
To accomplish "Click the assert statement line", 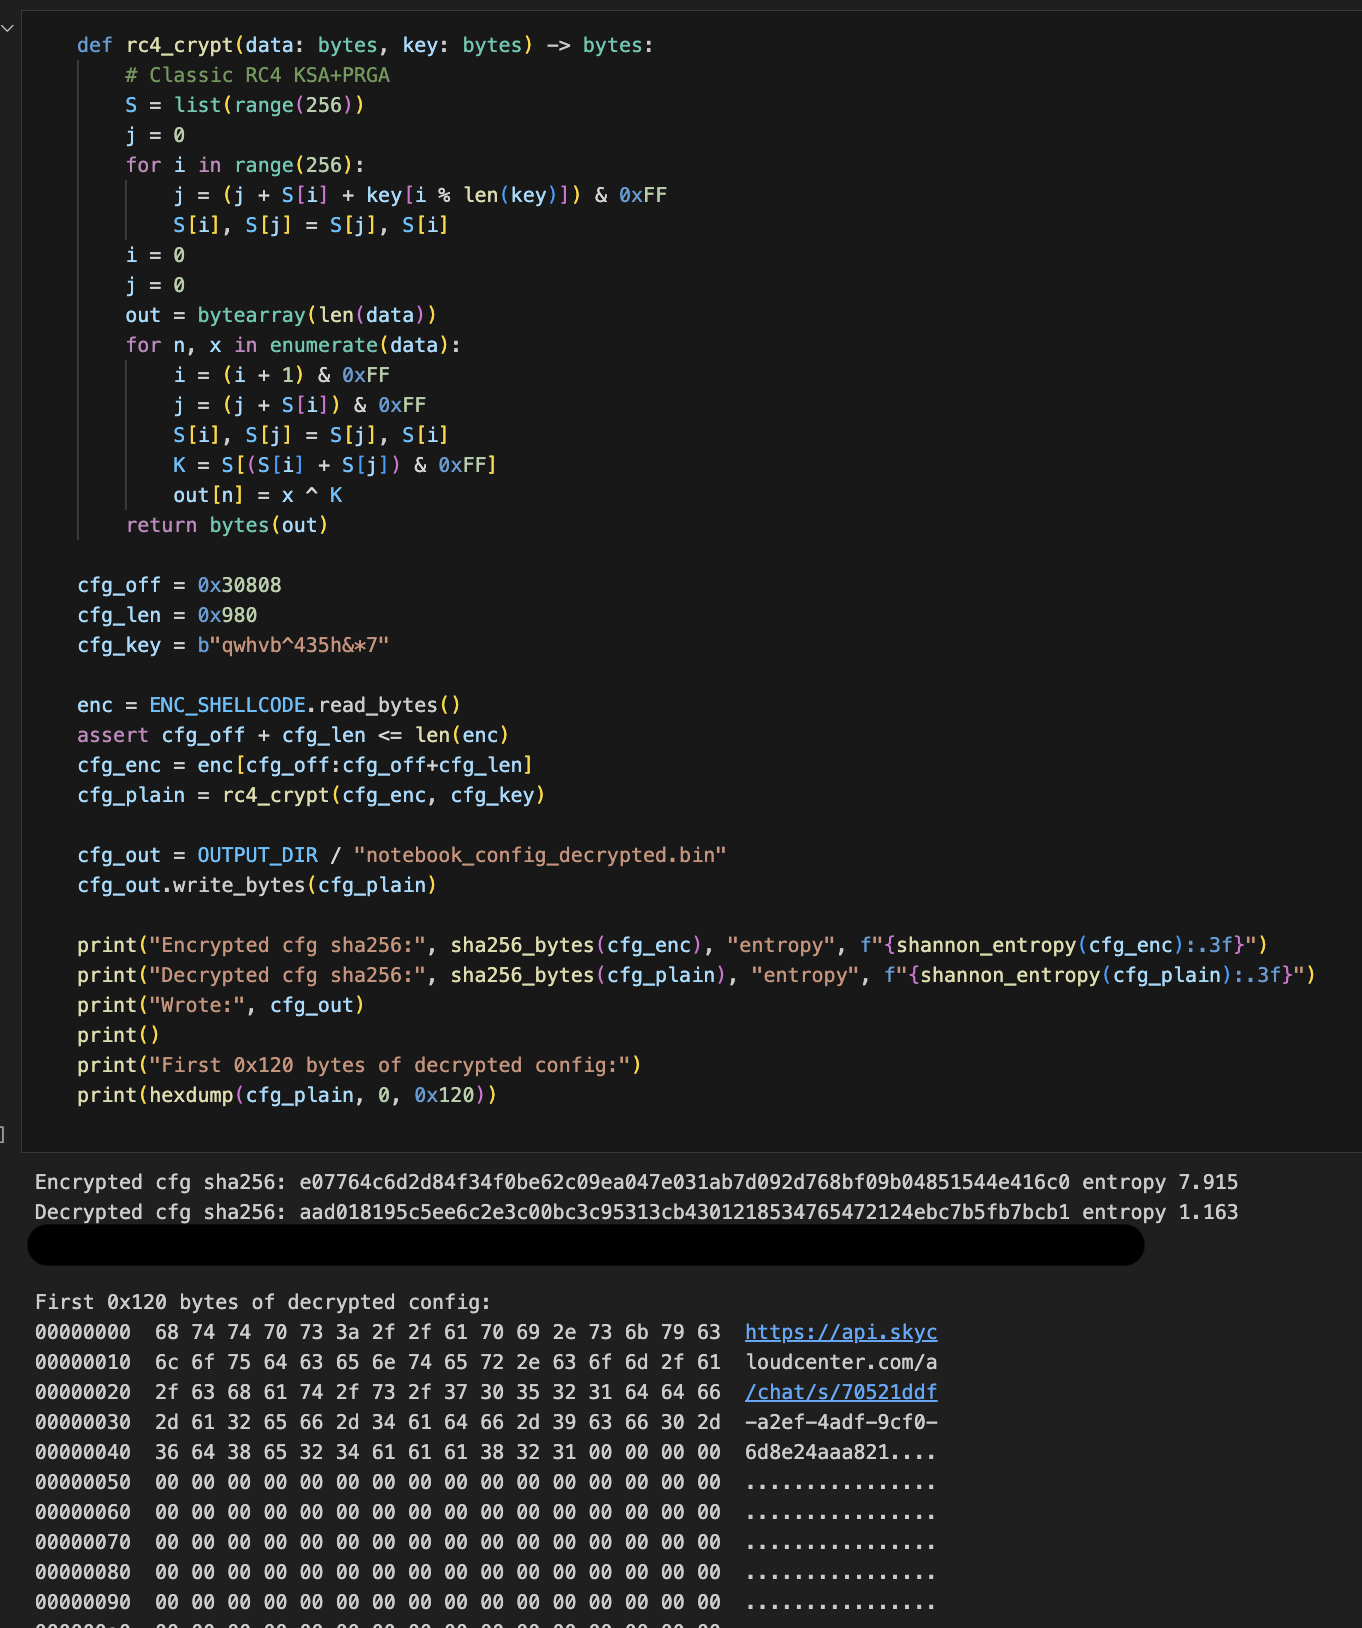I will coord(293,735).
